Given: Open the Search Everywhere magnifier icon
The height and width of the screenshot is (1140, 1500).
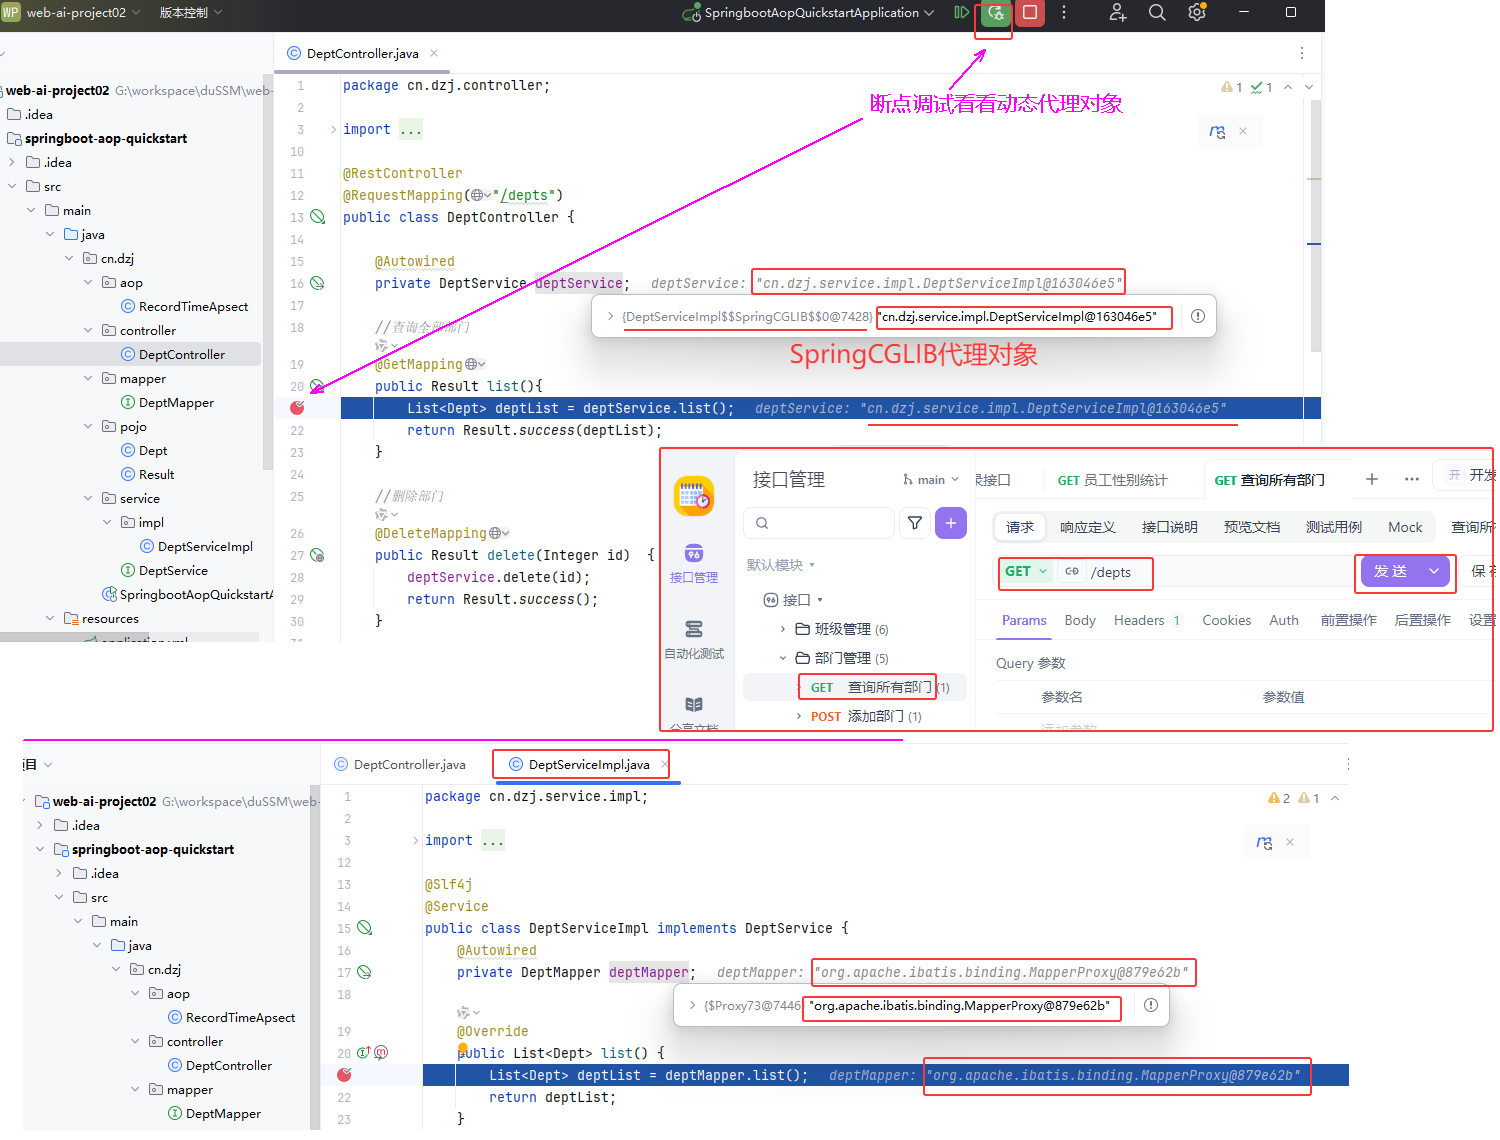Looking at the screenshot, I should pyautogui.click(x=1157, y=13).
